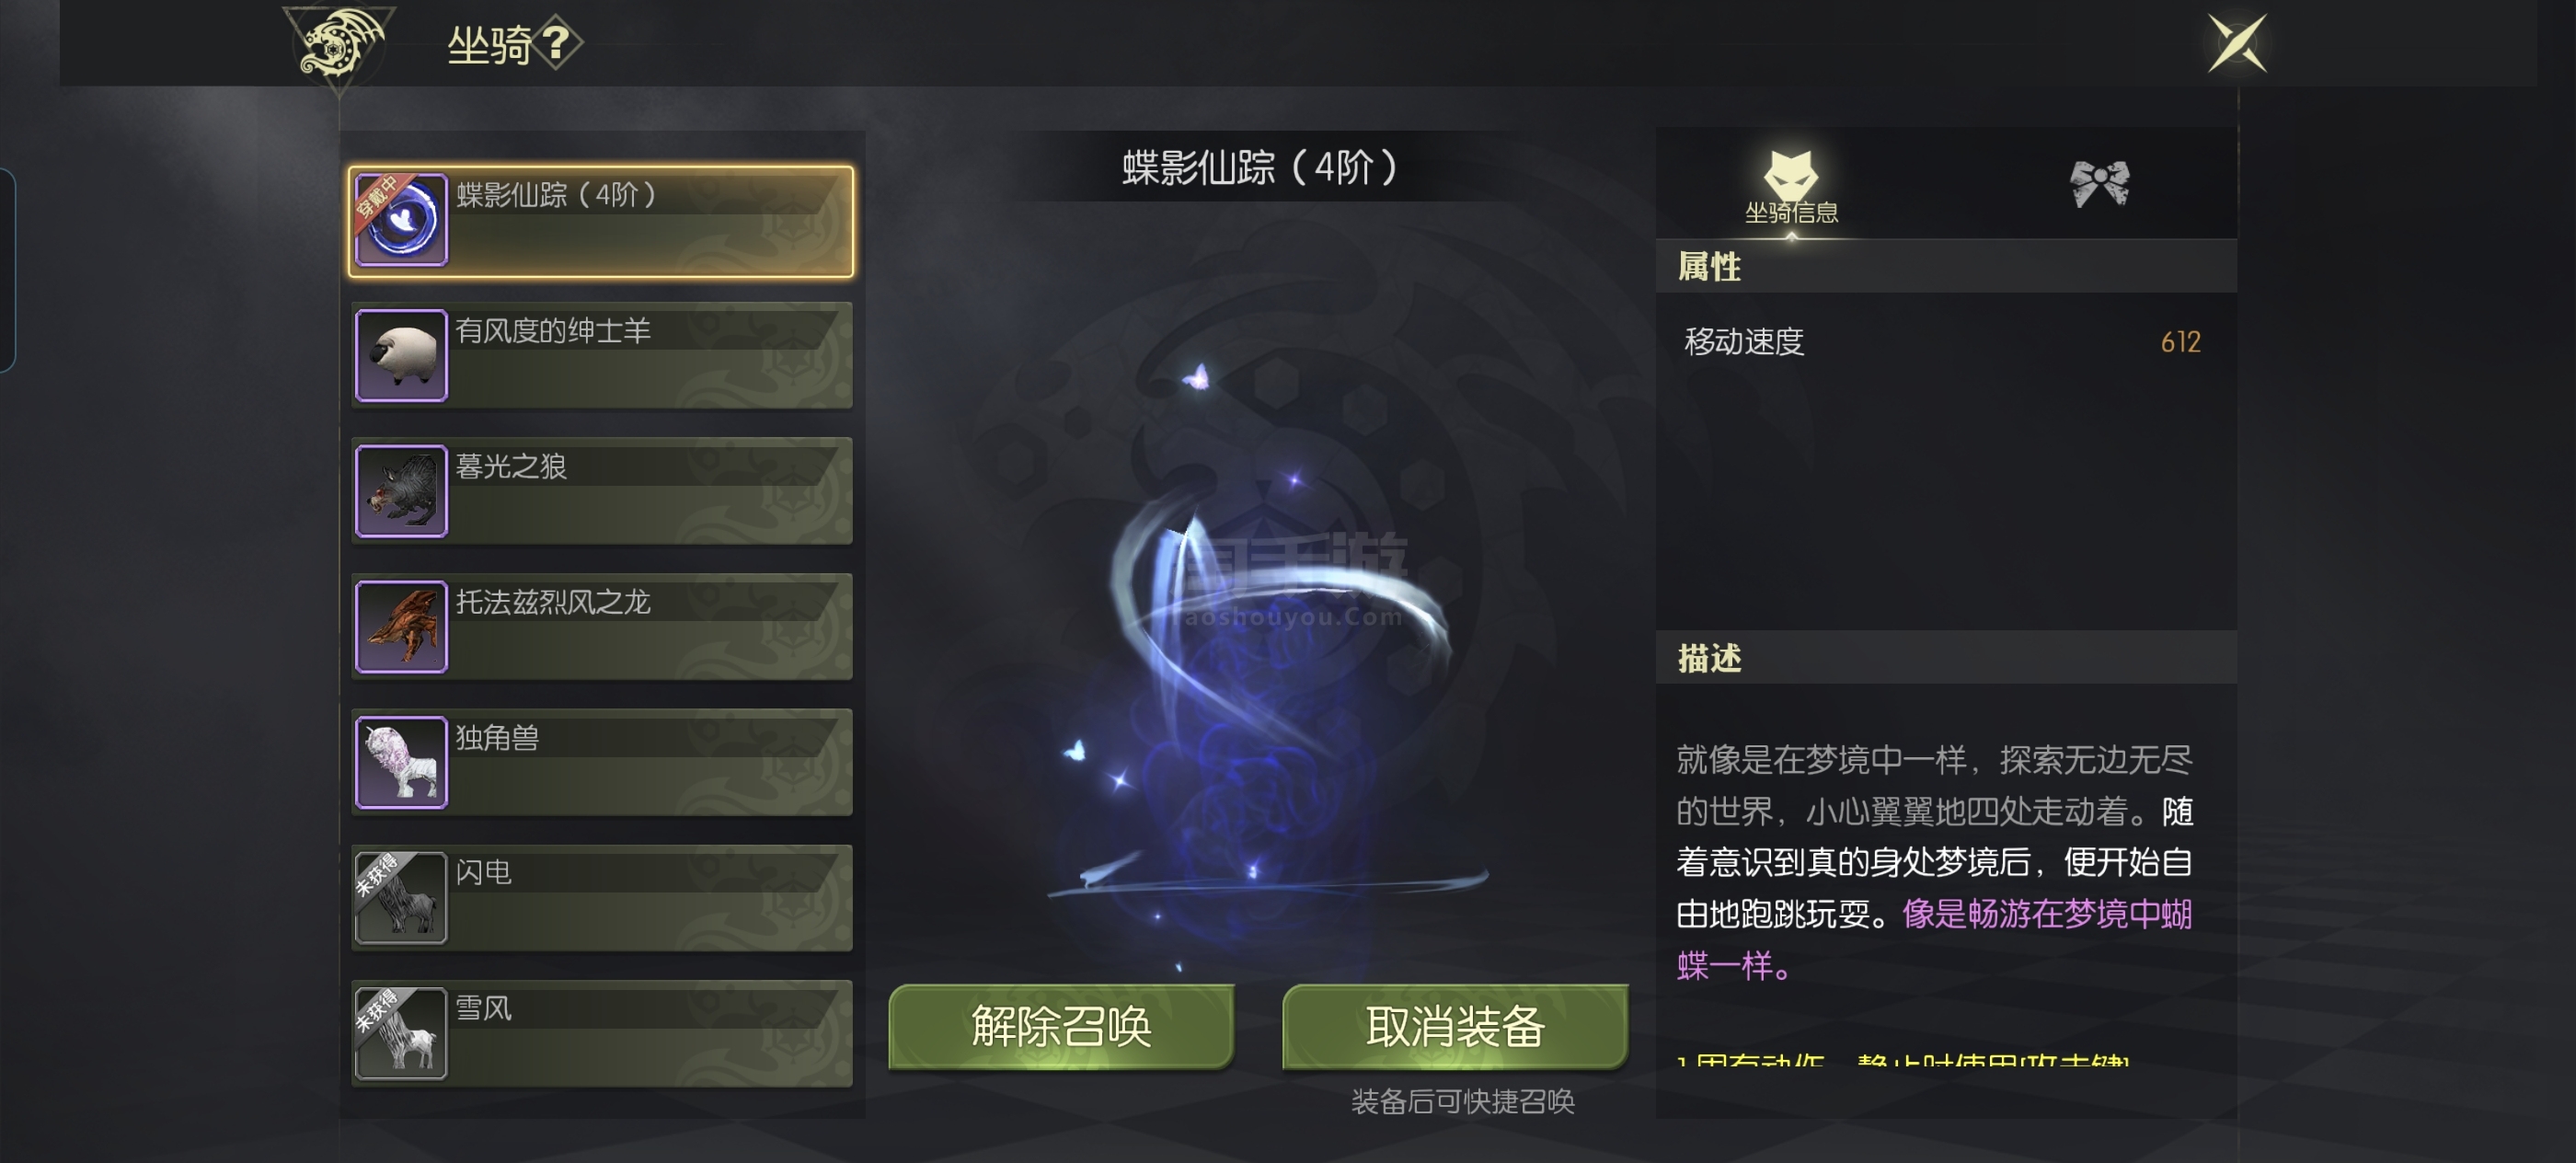Close the mount window with crossed swords
Image resolution: width=2576 pixels, height=1163 pixels.
point(2237,43)
